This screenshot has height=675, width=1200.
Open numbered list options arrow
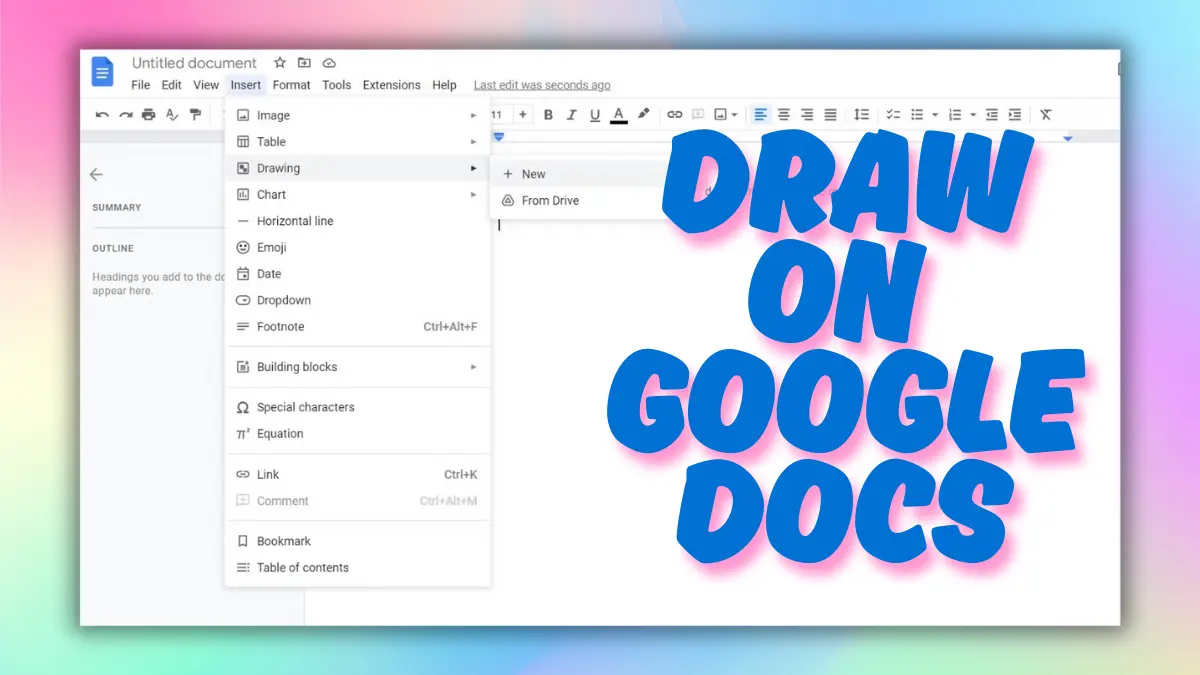click(x=973, y=115)
